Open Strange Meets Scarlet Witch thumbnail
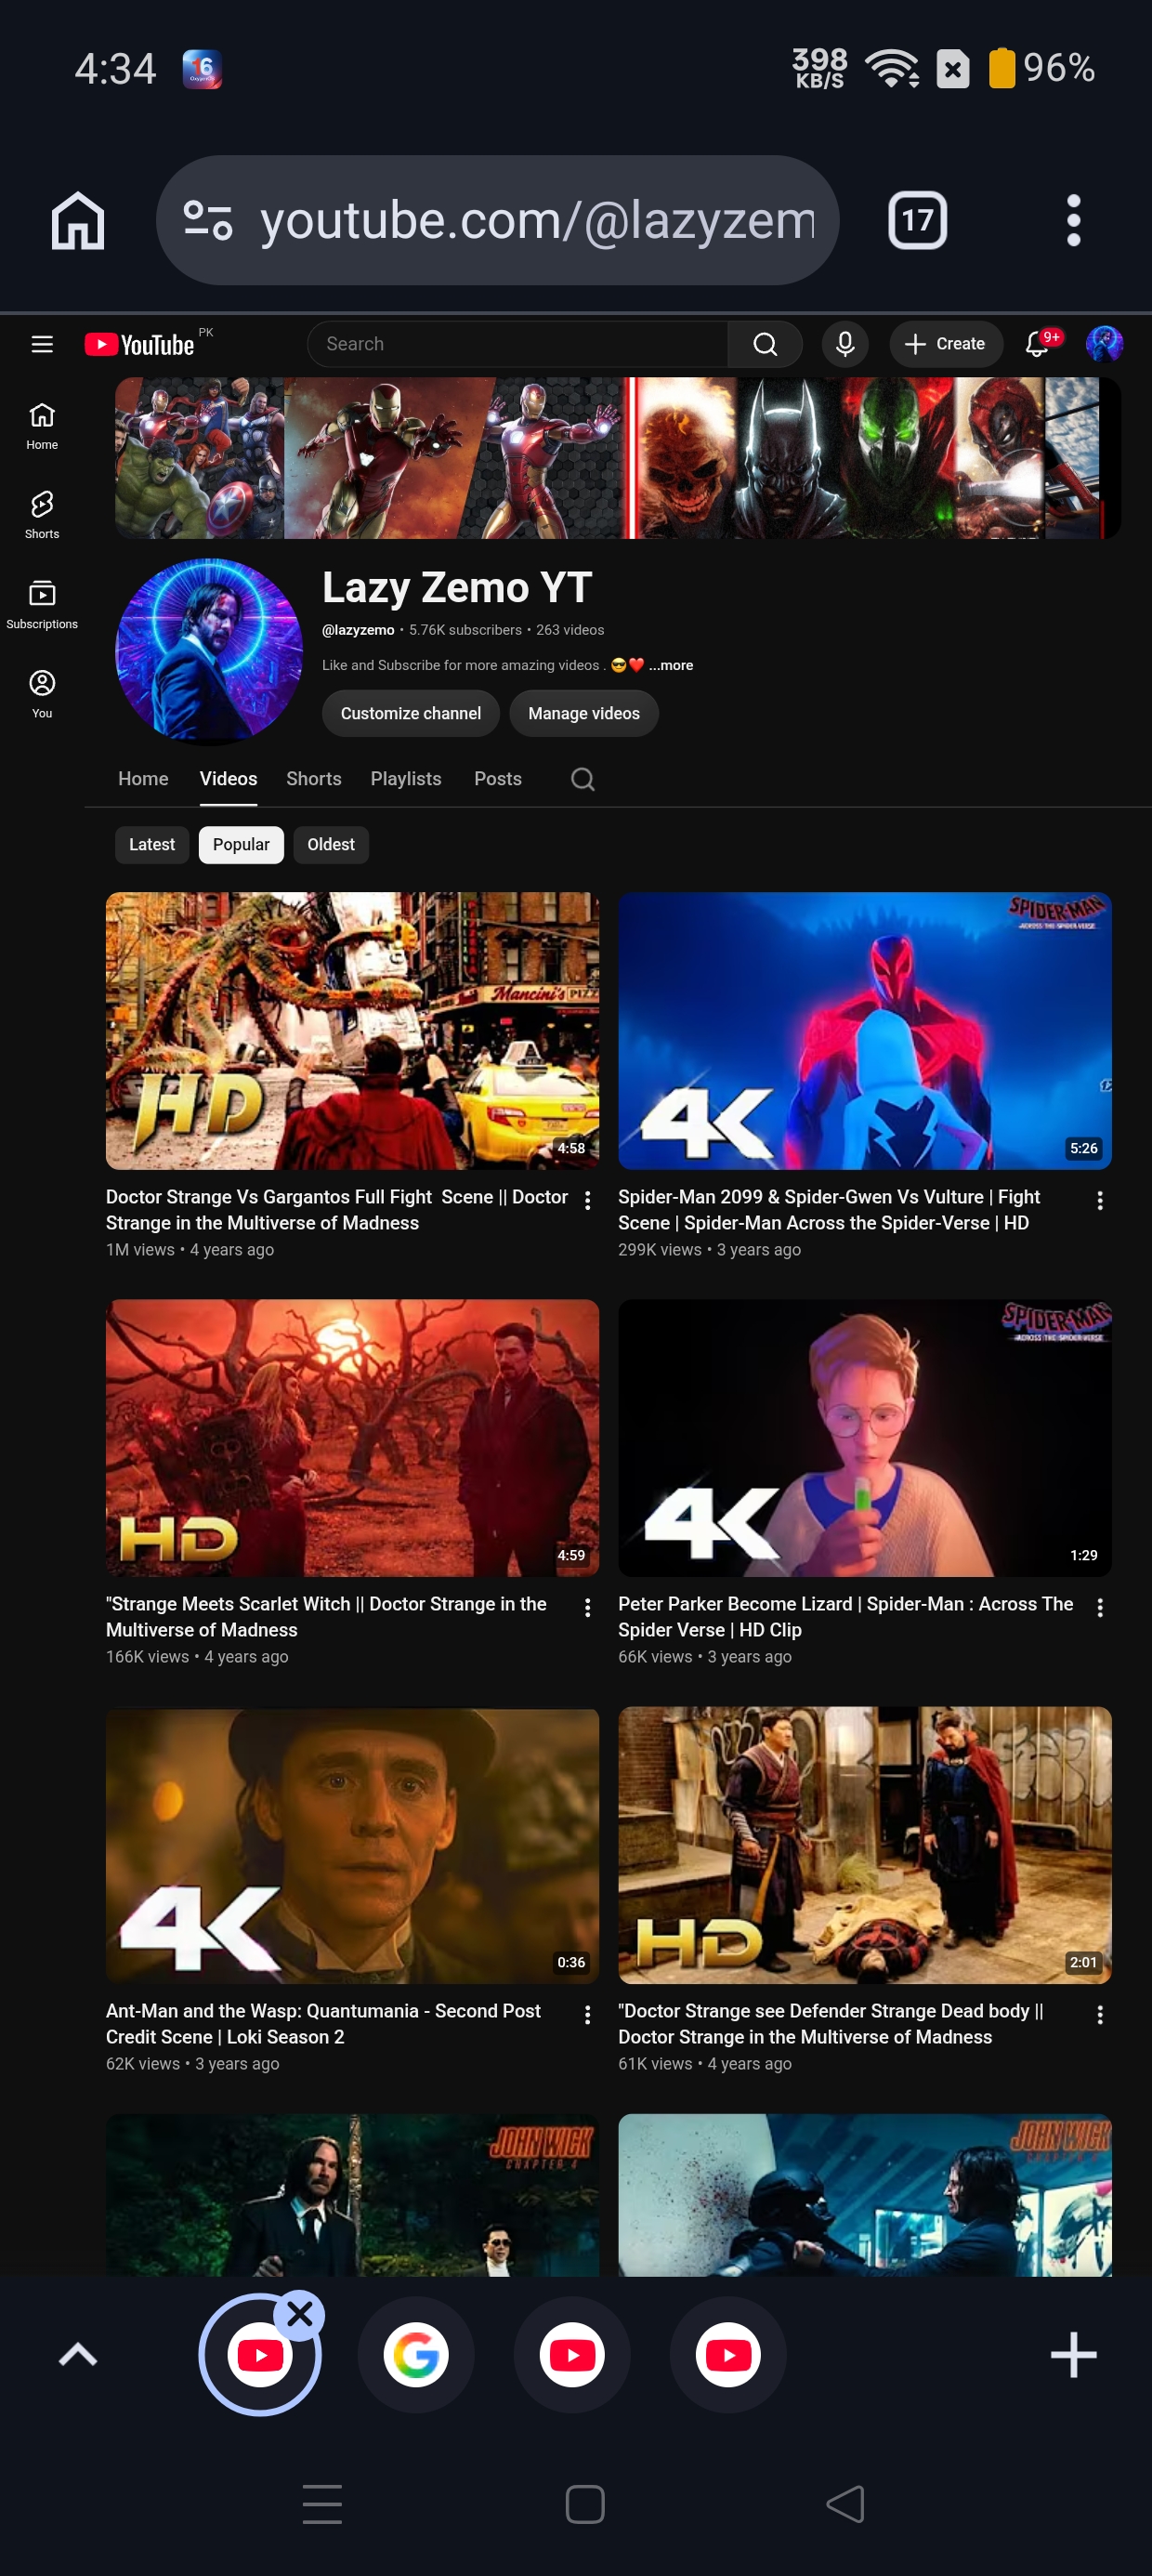 (353, 1438)
